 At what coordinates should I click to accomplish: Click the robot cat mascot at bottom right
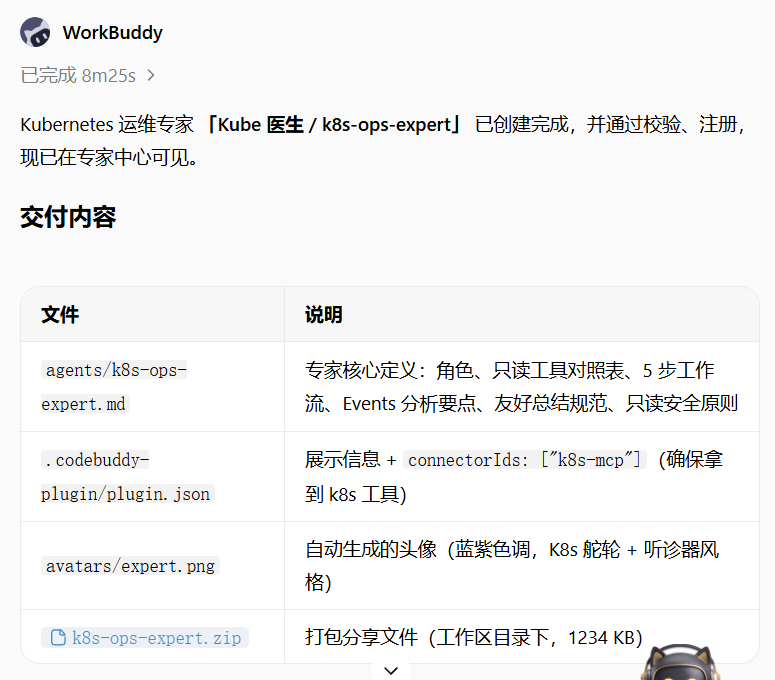pos(680,662)
